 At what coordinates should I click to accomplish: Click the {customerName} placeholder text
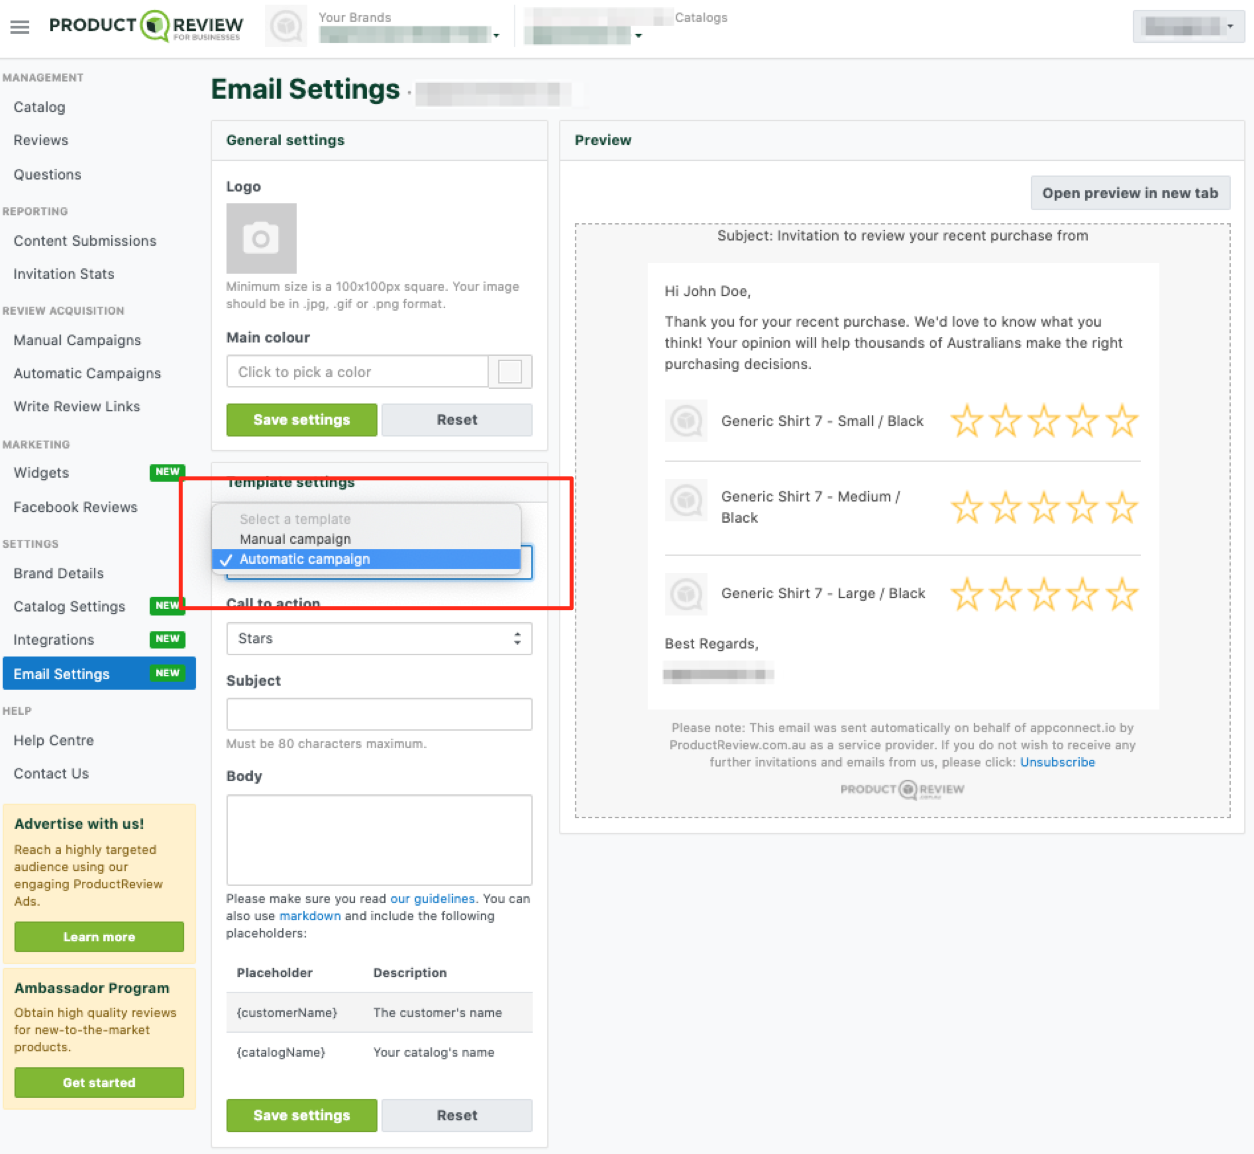click(287, 1013)
